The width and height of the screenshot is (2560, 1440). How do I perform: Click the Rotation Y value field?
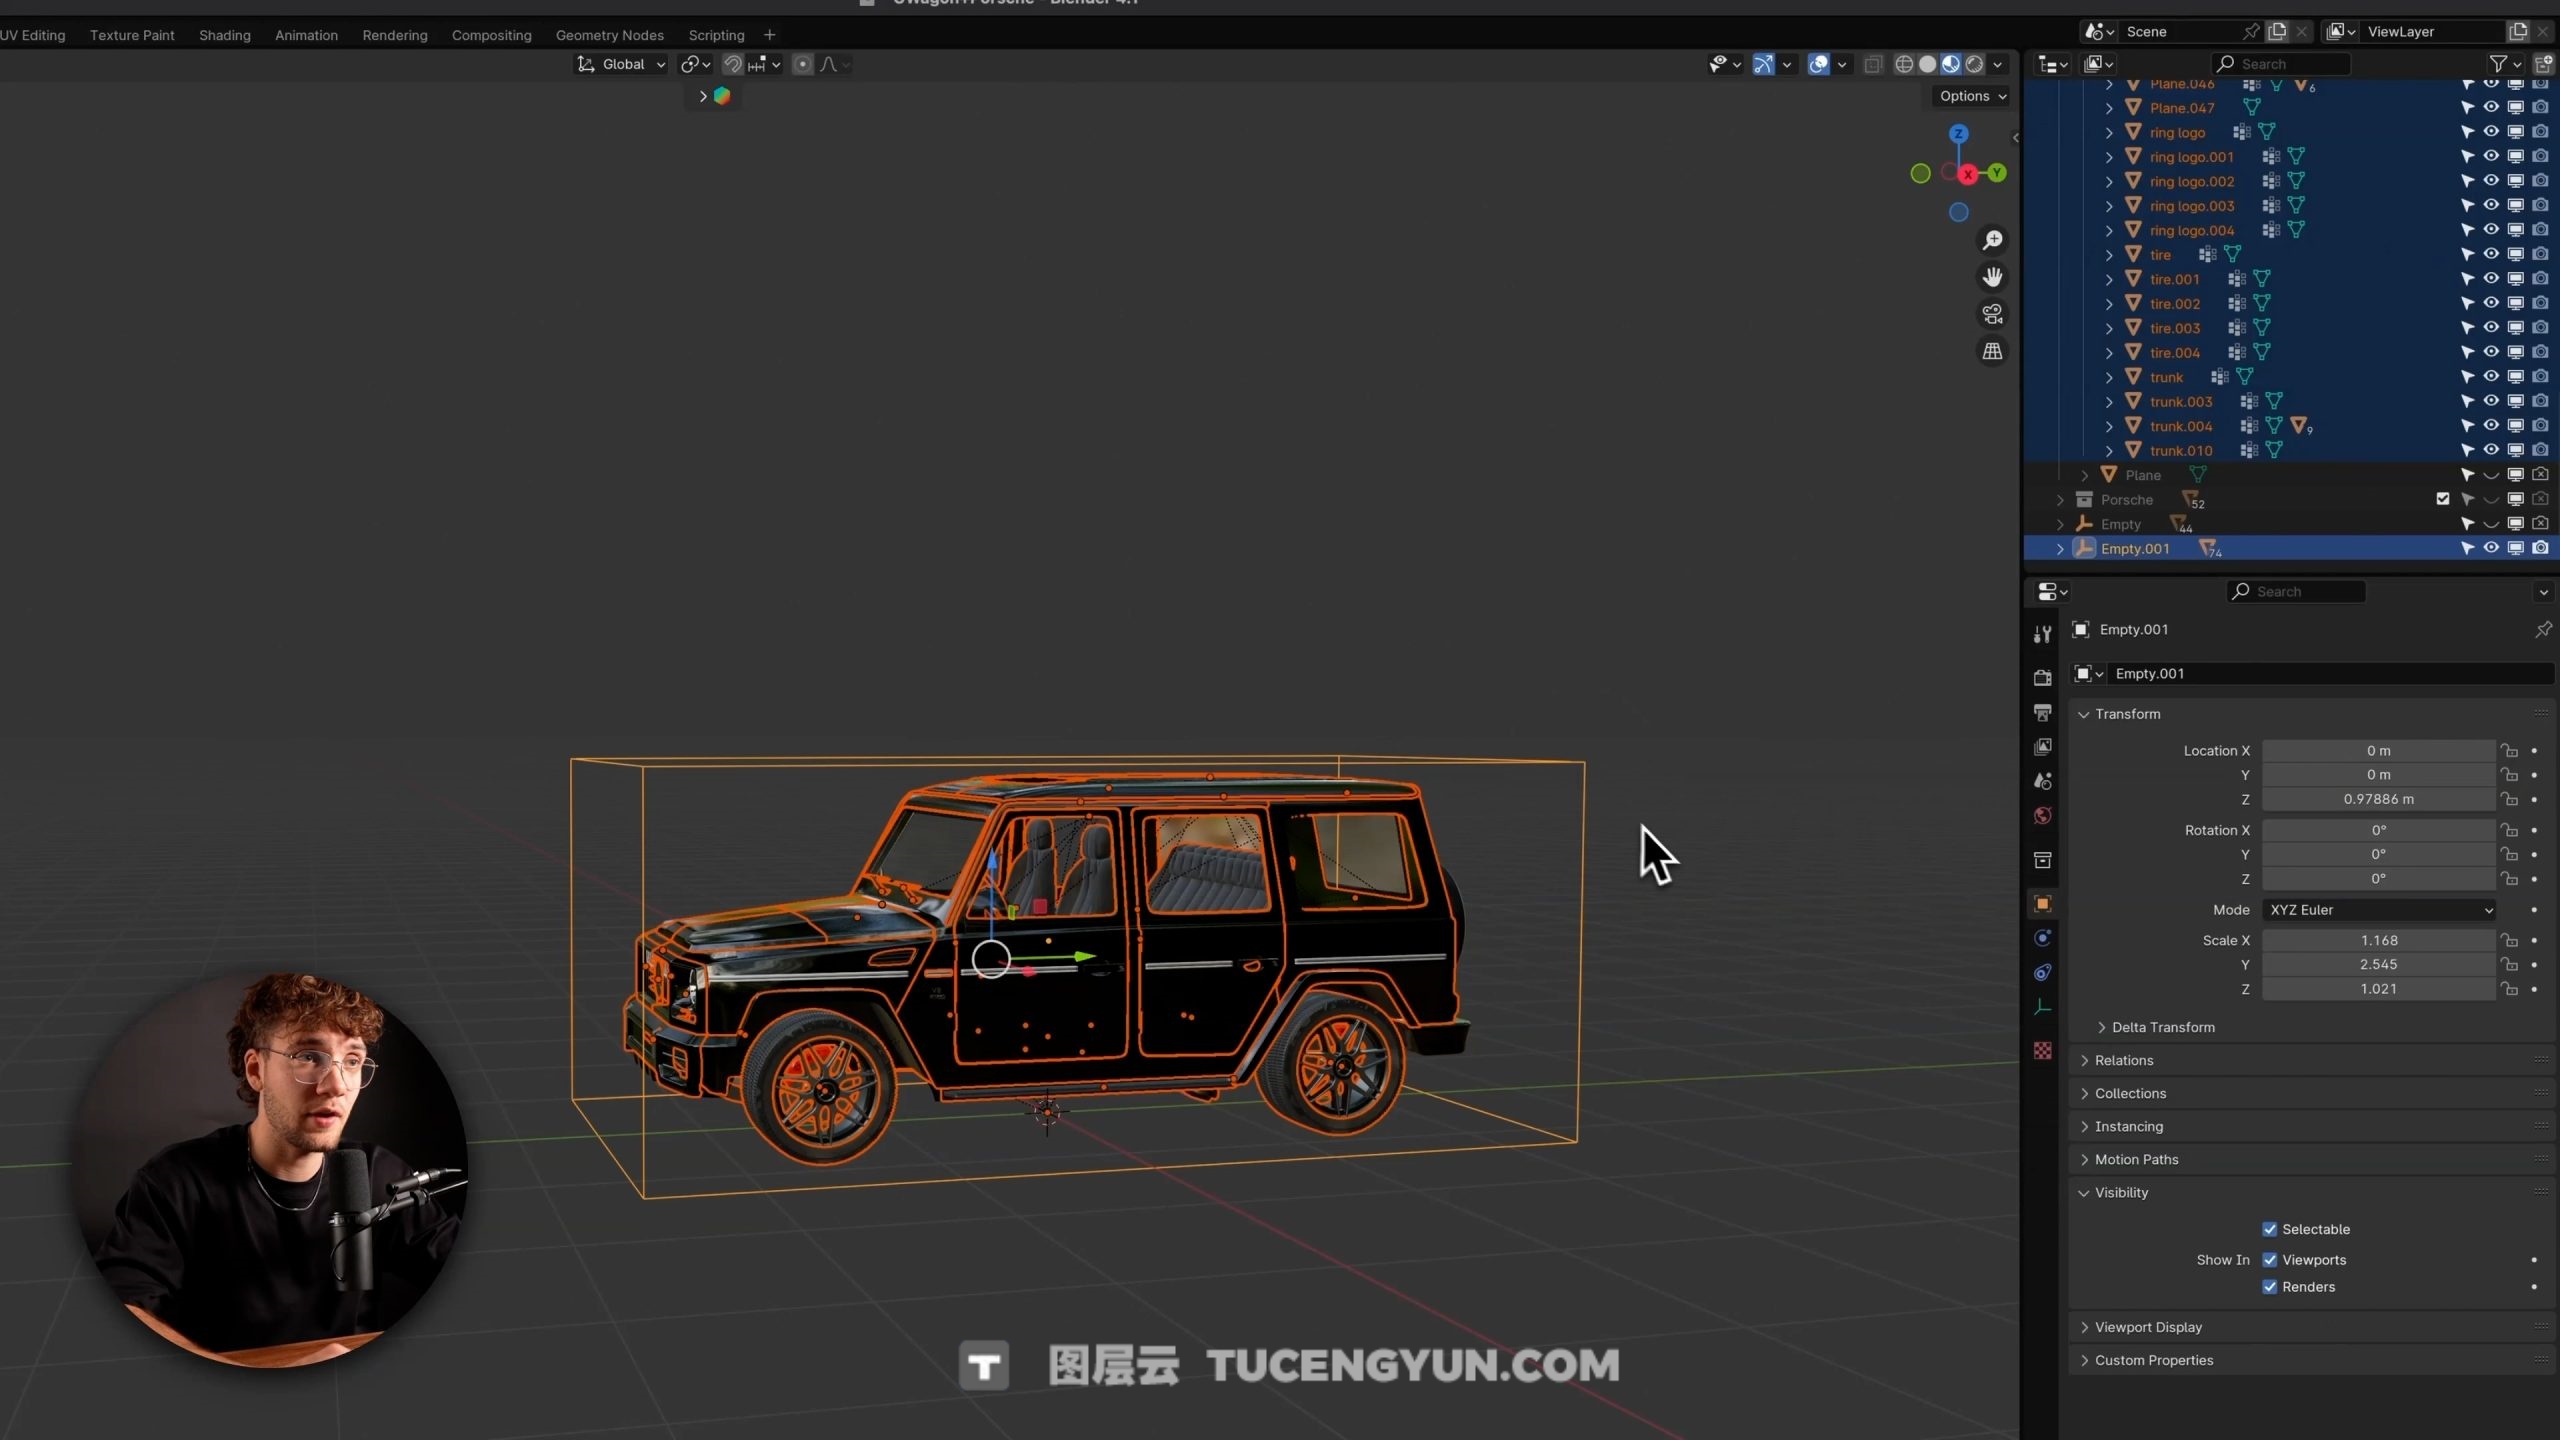[2379, 854]
